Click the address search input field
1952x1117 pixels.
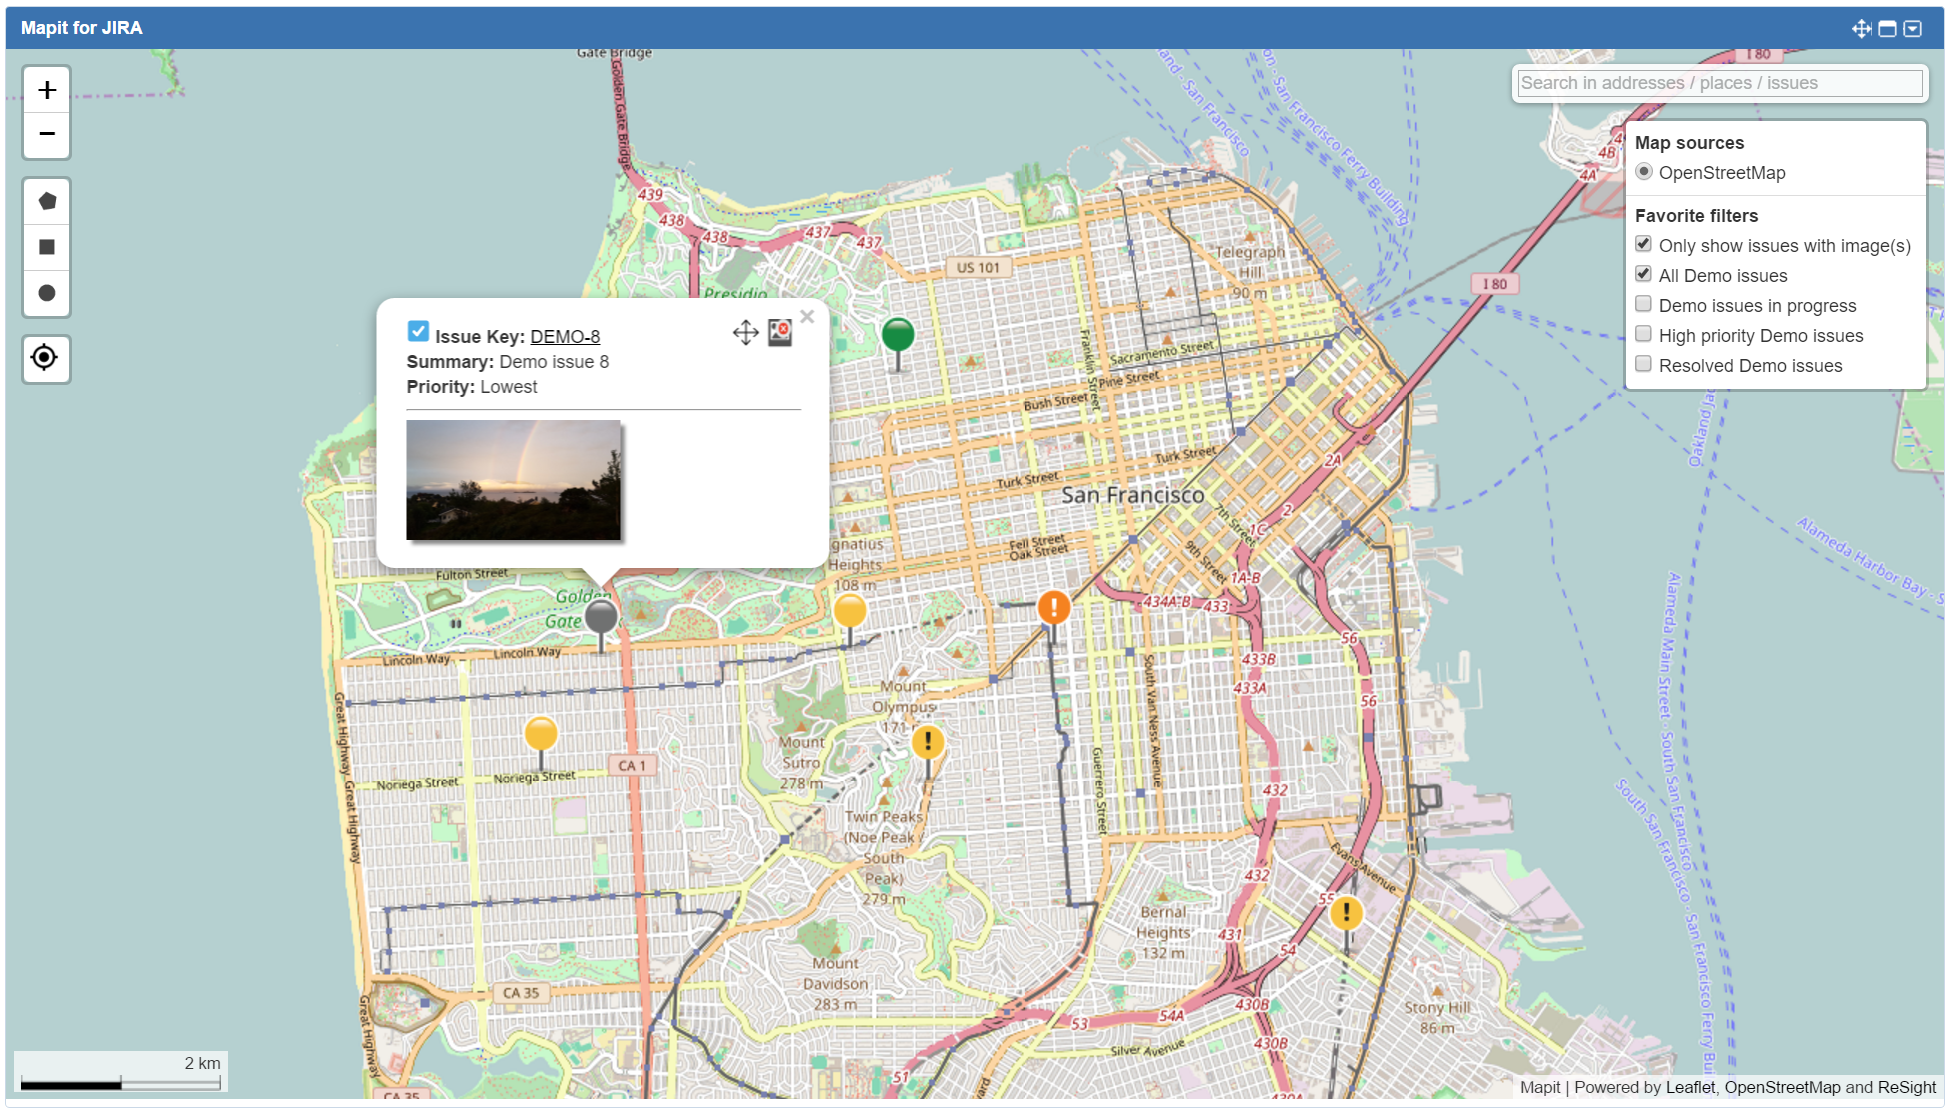[x=1719, y=83]
